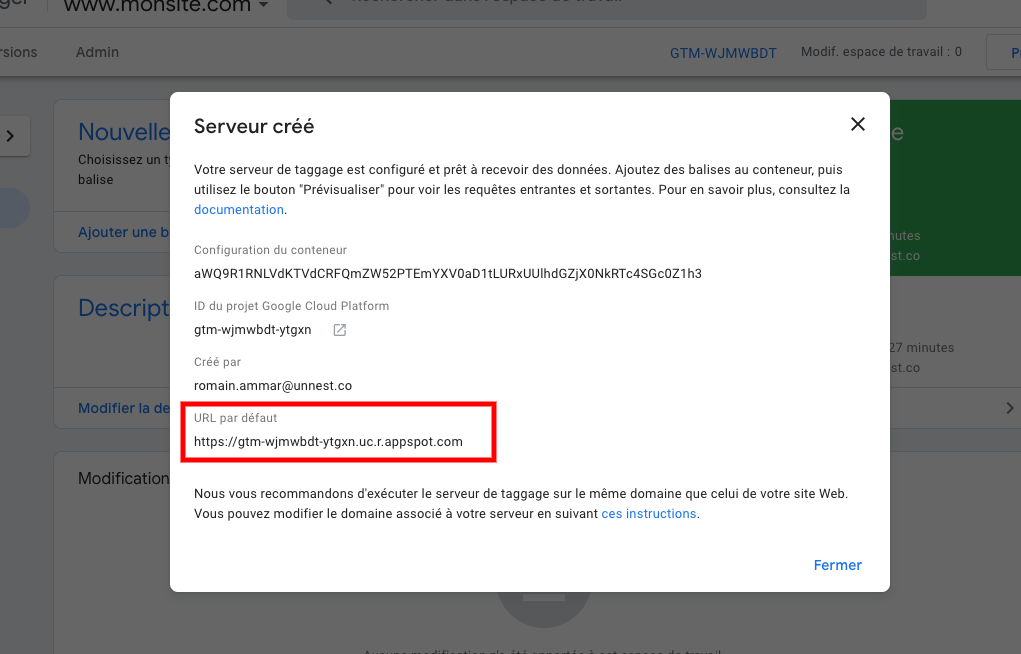1021x654 pixels.
Task: Open the Admin tab
Action: [x=97, y=52]
